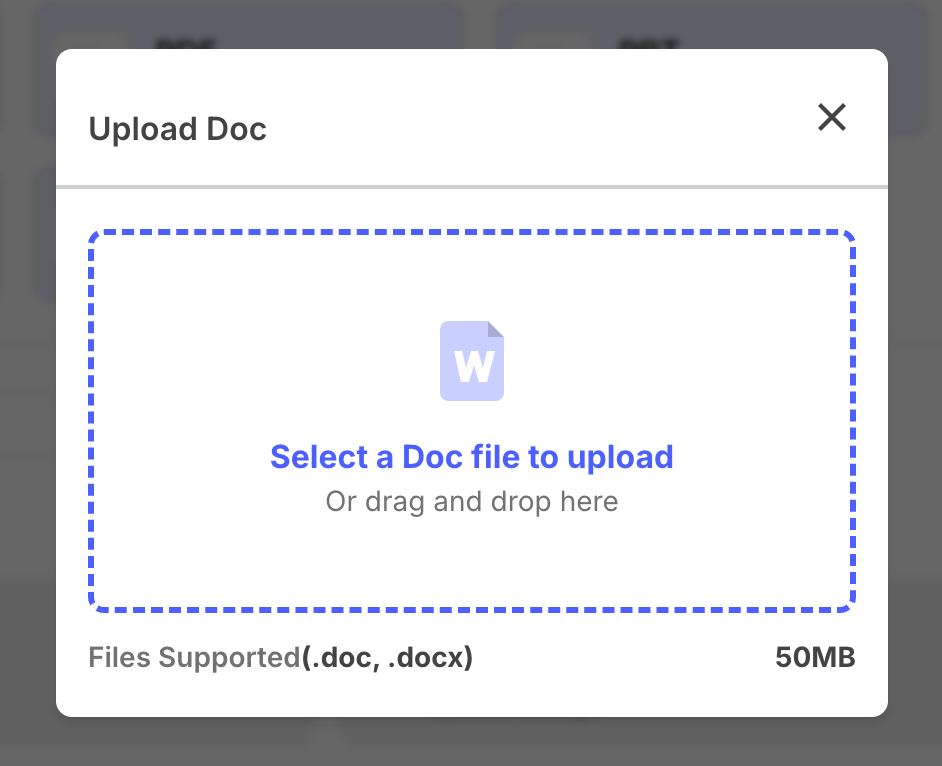Viewport: 942px width, 766px height.
Task: Click the blurred card behind dialog's top-left
Action: point(246,27)
